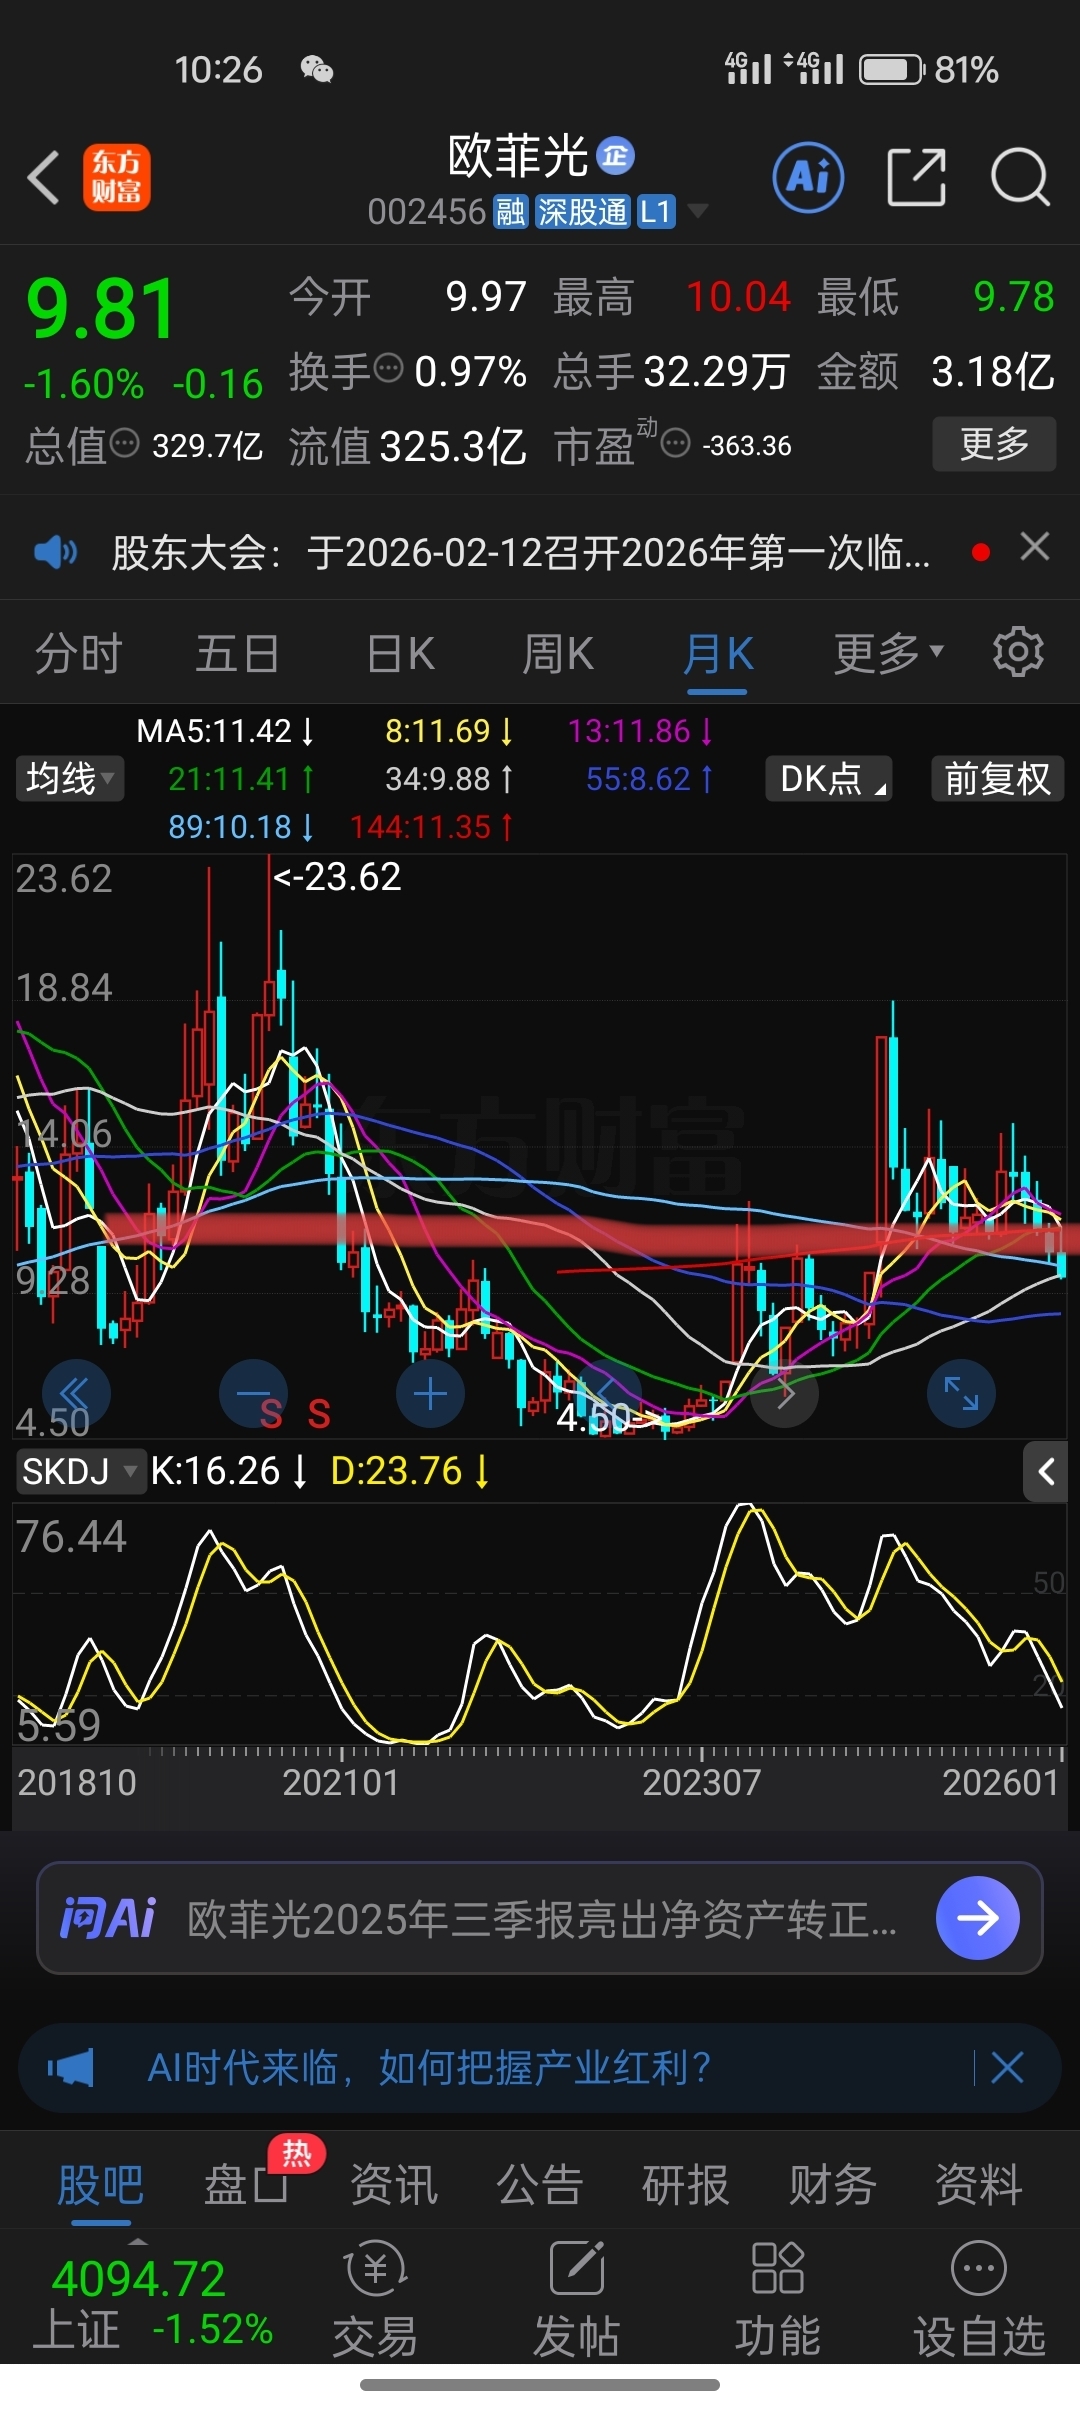This screenshot has width=1080, height=2412.
Task: Open the search magnifier icon
Action: (1020, 177)
